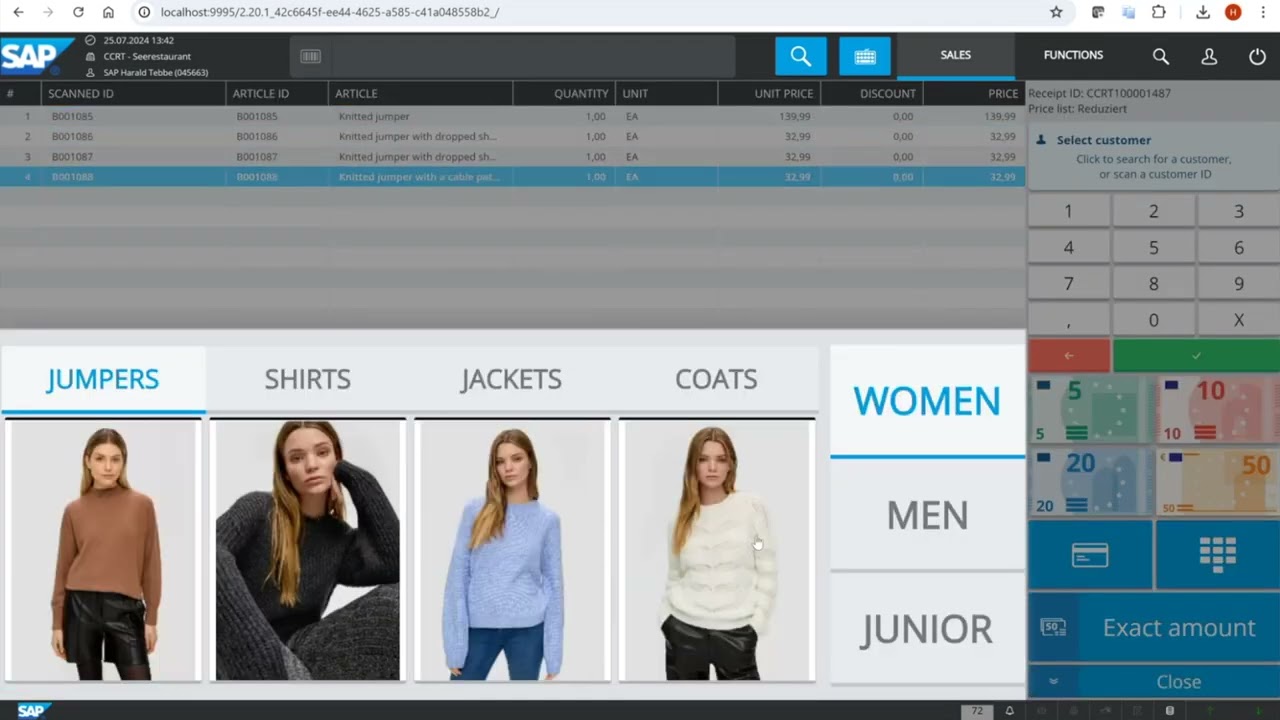Select highlighted receipt row B001088
The image size is (1280, 720).
(512, 176)
